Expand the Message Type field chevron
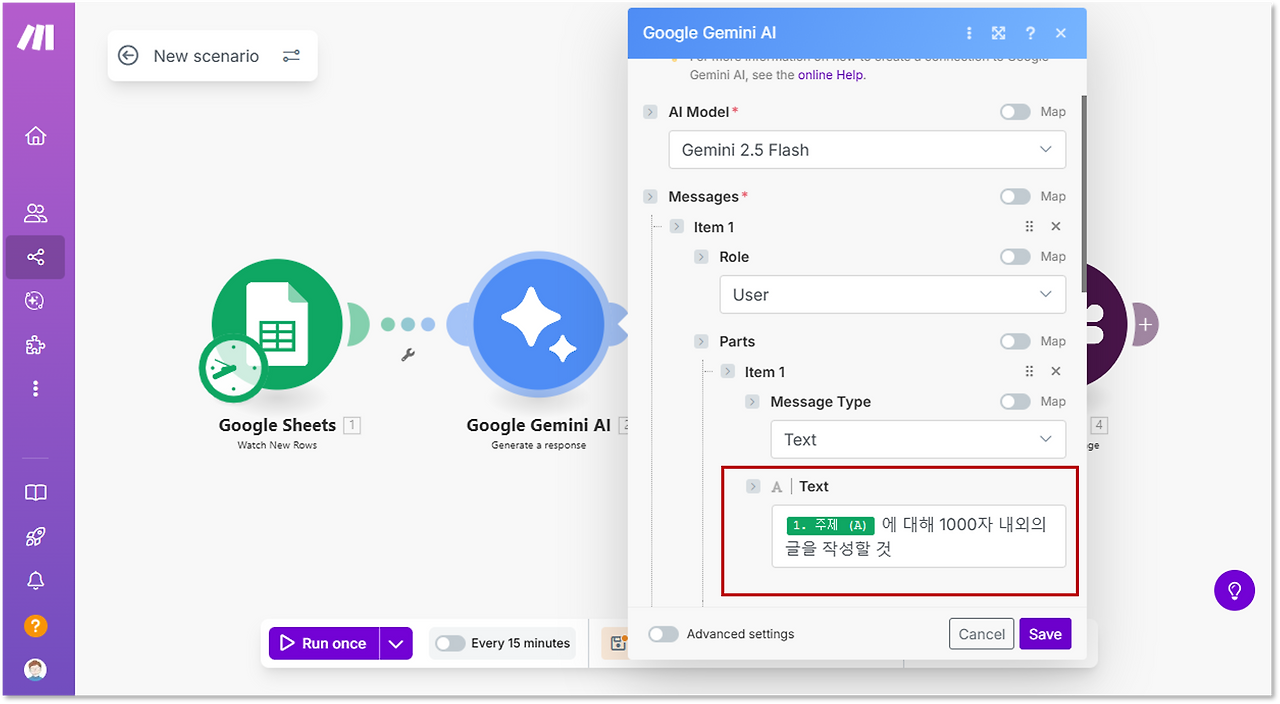The width and height of the screenshot is (1280, 704). (x=753, y=402)
